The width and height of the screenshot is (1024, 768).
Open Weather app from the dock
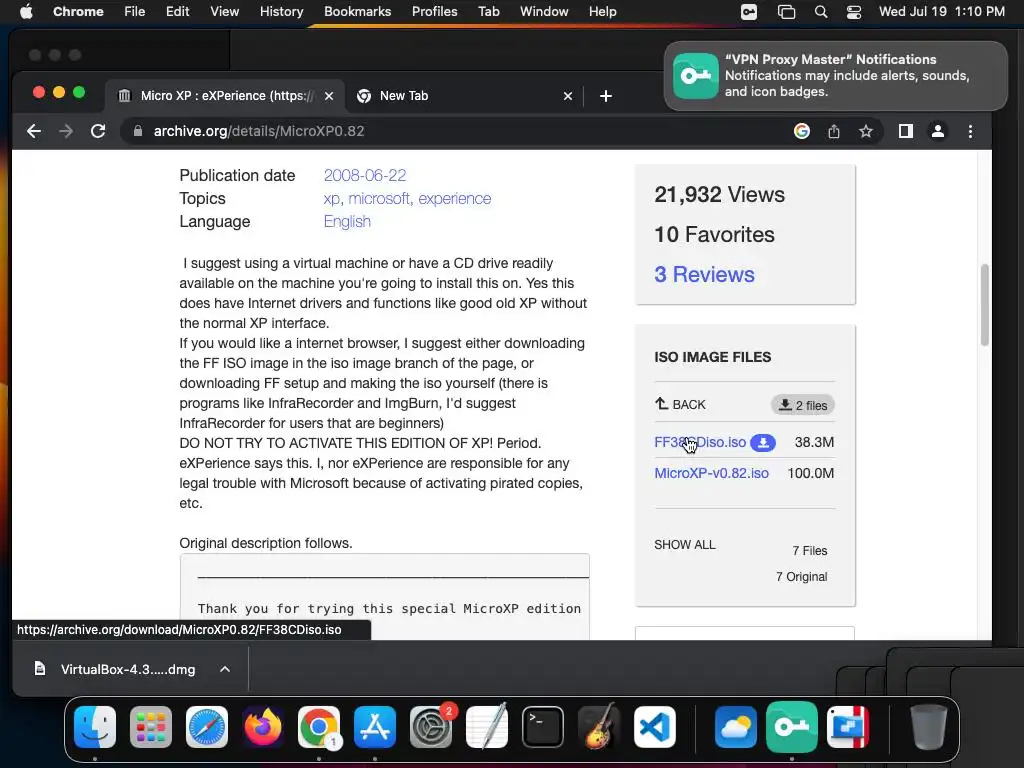(x=736, y=727)
